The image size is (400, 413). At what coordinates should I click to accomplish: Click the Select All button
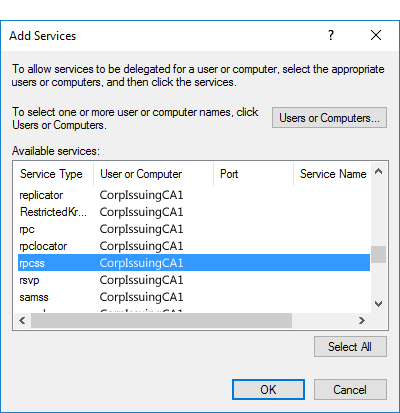350,347
